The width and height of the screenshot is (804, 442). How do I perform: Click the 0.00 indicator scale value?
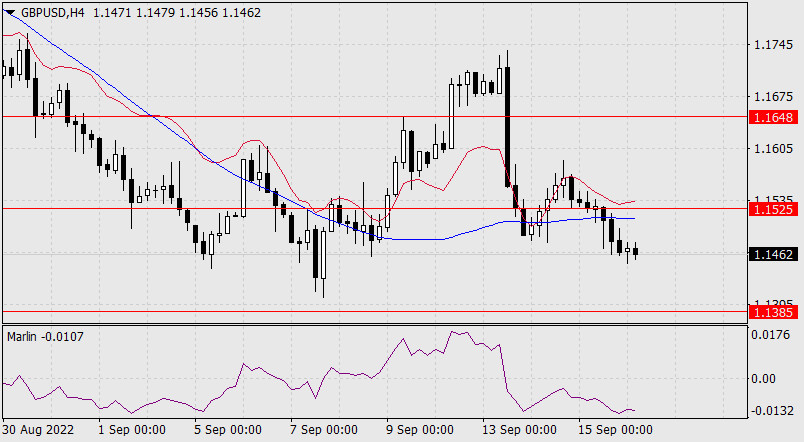pyautogui.click(x=765, y=379)
